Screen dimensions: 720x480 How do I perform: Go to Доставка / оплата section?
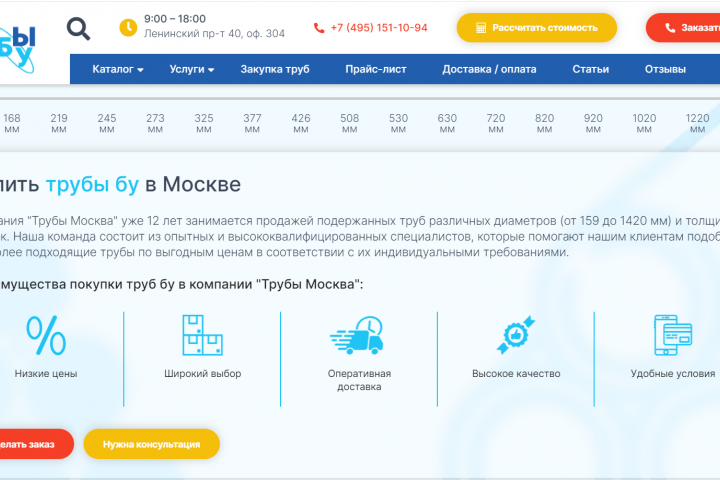[x=489, y=69]
